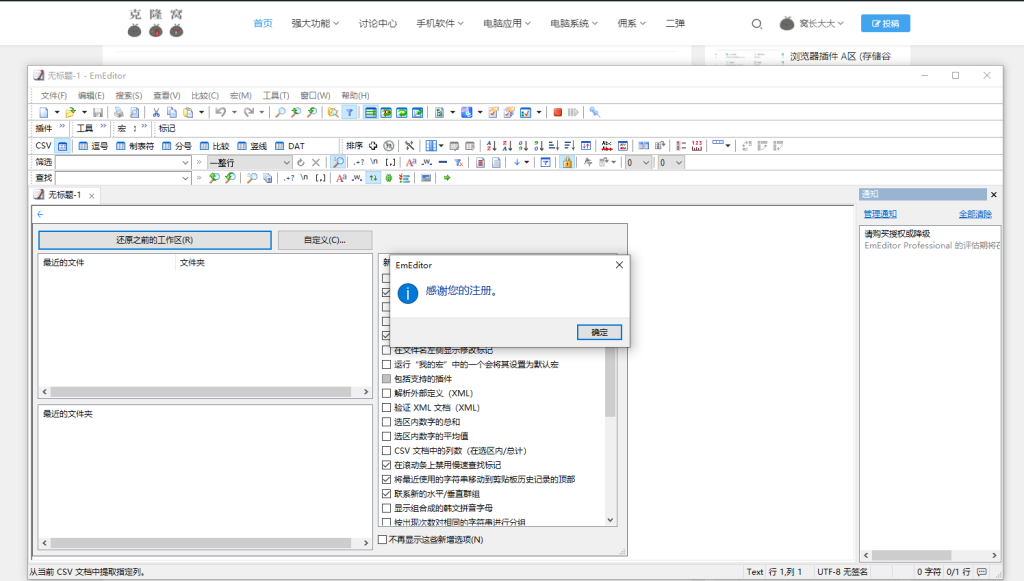Click the 管理通知 link
Image resolution: width=1024 pixels, height=581 pixels.
[x=880, y=214]
